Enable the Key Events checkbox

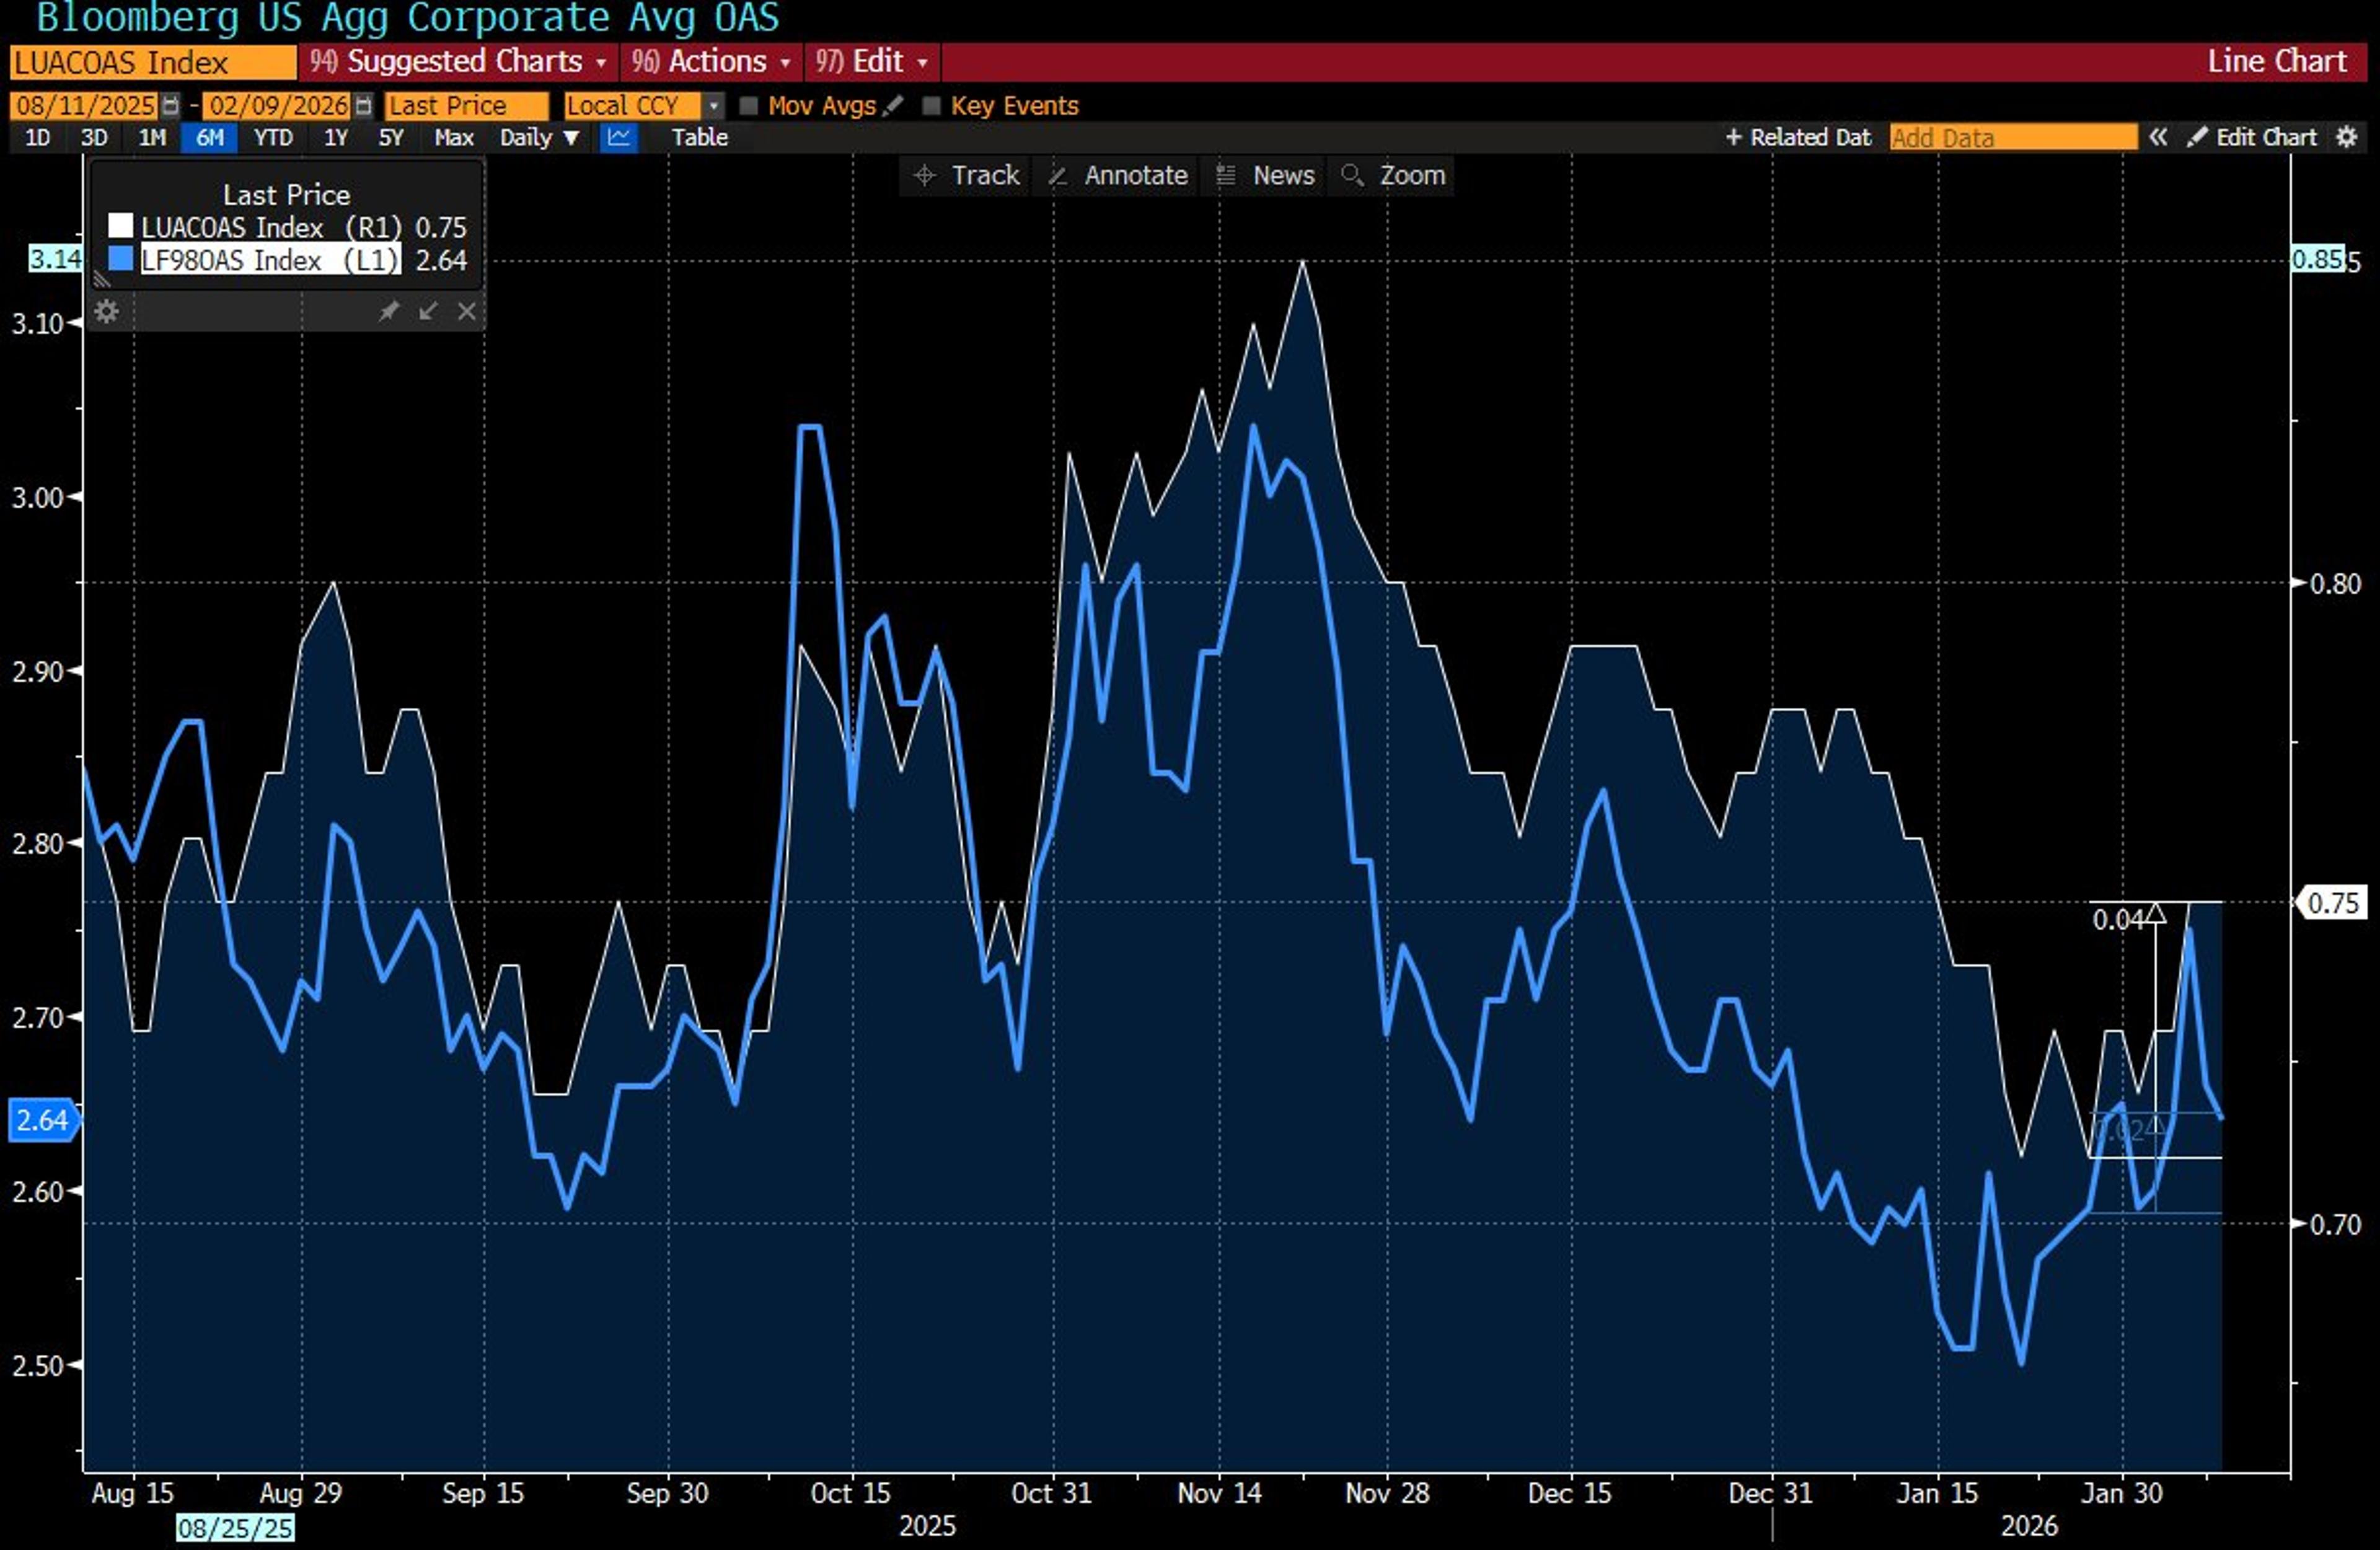coord(932,105)
